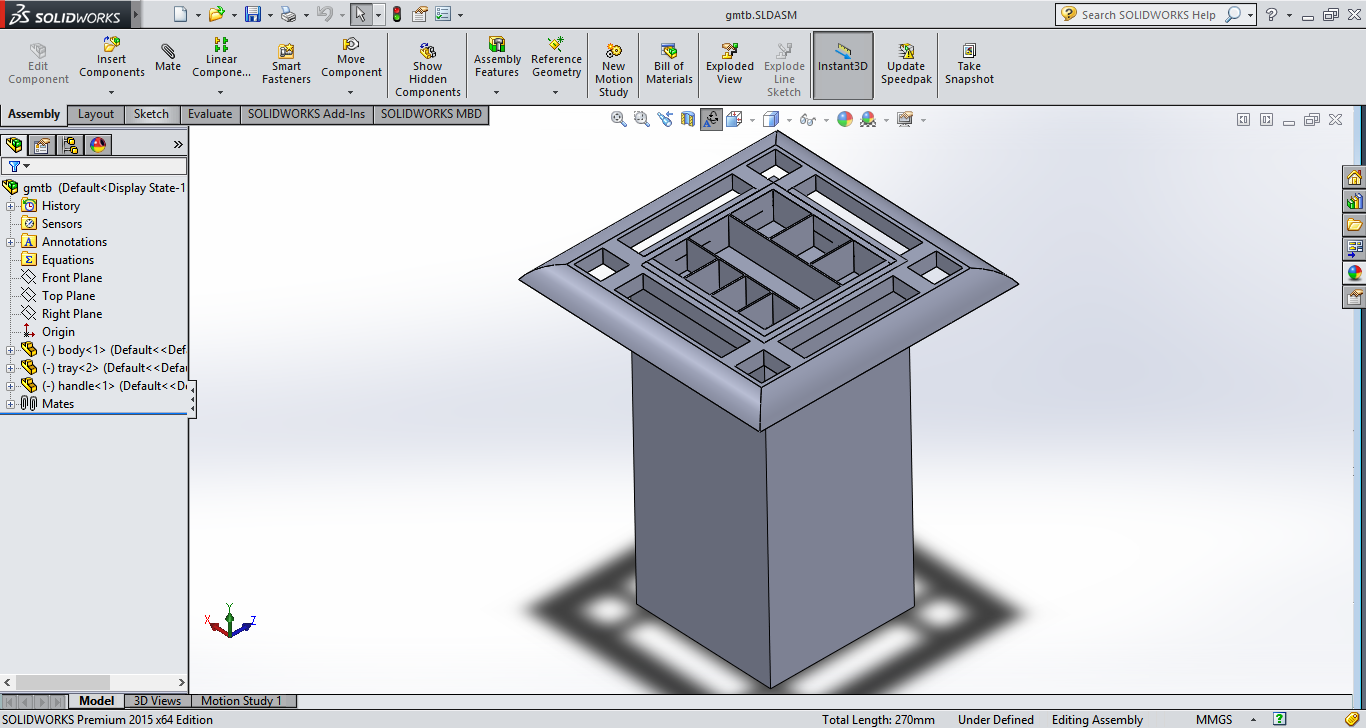Screen dimensions: 1366x728
Task: Start a New Motion Study
Action: pyautogui.click(x=614, y=70)
